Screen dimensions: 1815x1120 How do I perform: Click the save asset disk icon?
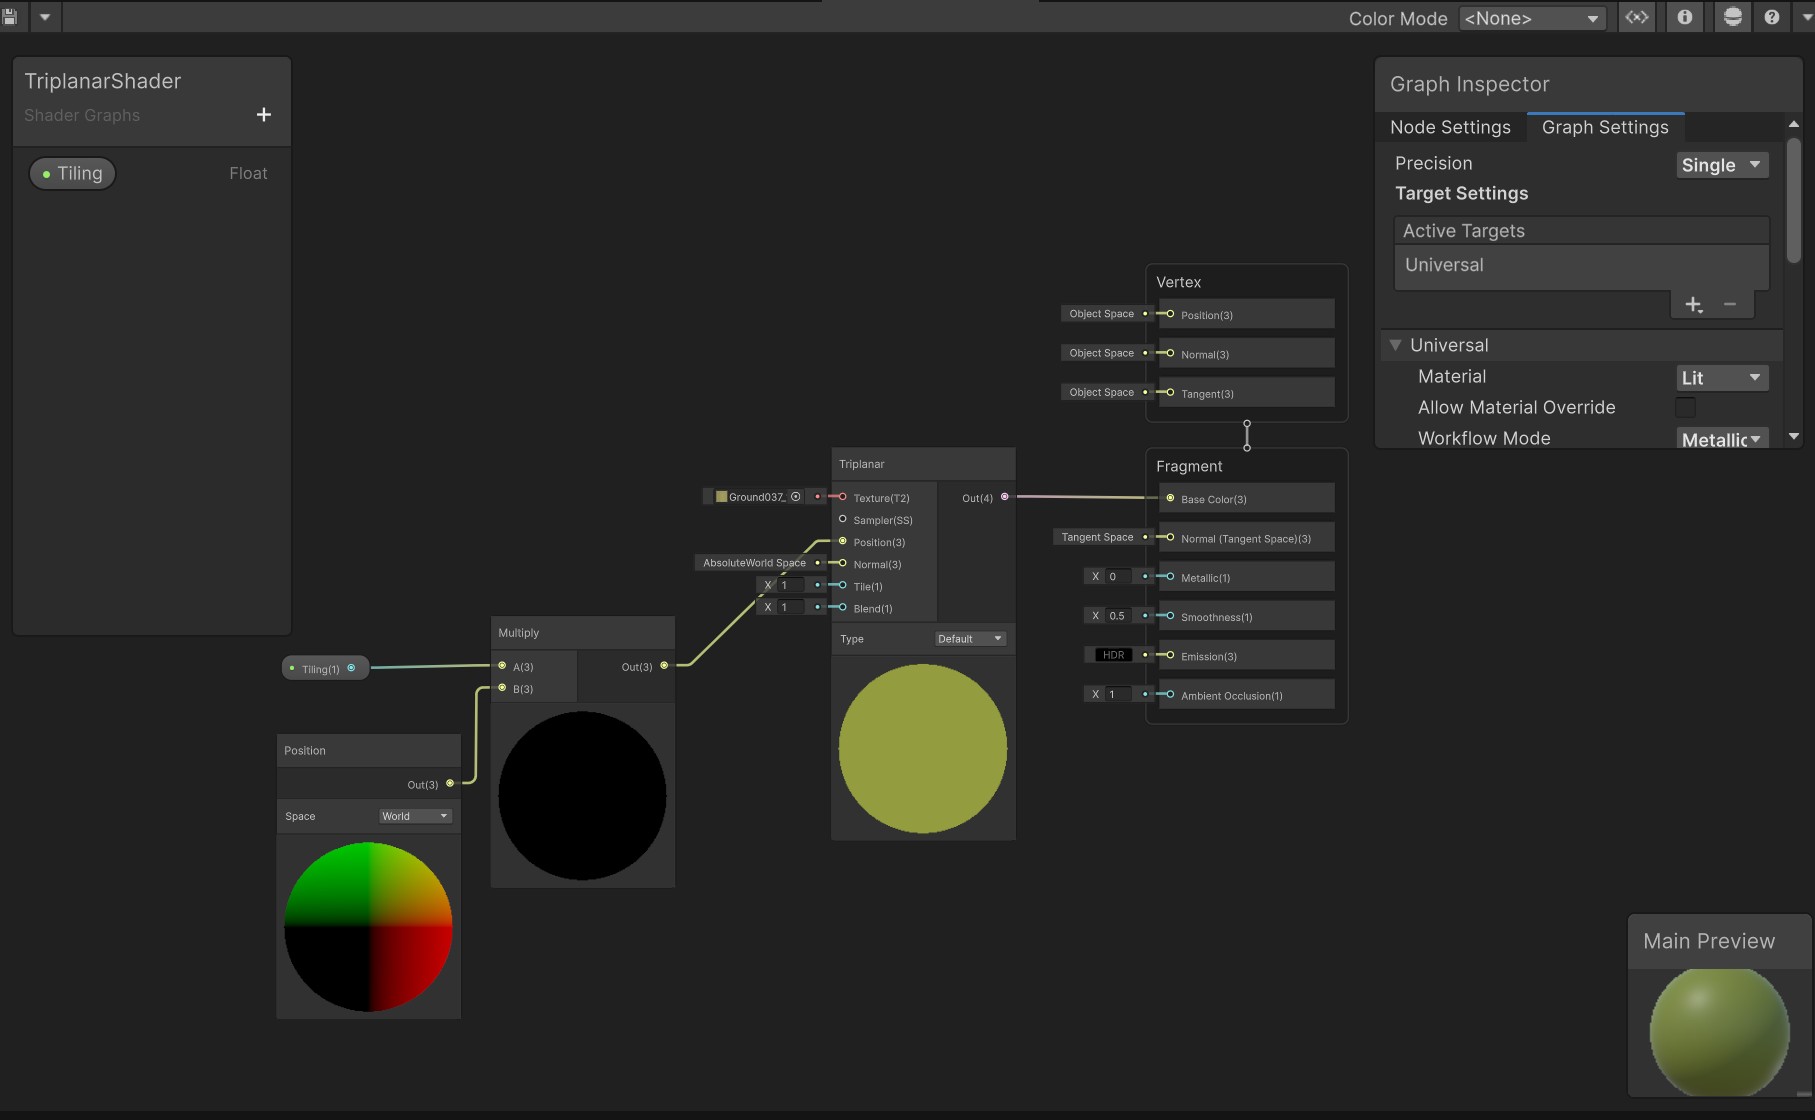click(x=10, y=17)
